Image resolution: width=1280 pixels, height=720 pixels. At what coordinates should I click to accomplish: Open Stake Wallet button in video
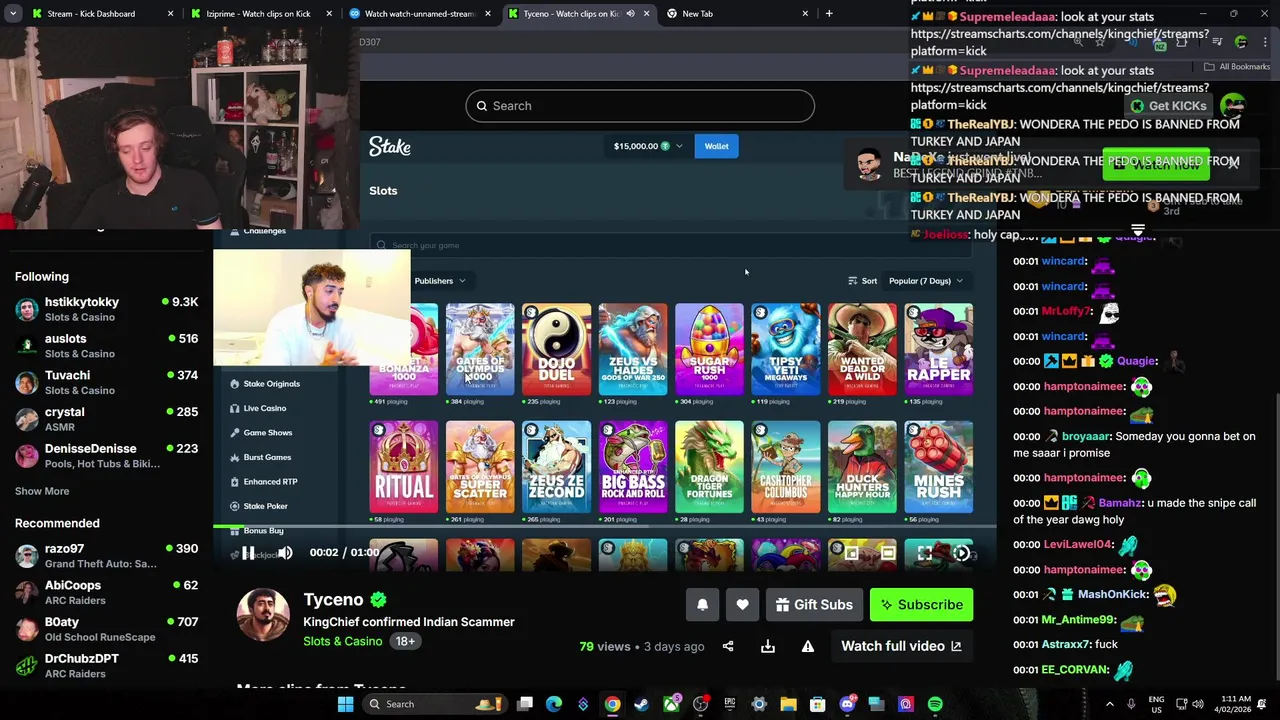click(716, 146)
